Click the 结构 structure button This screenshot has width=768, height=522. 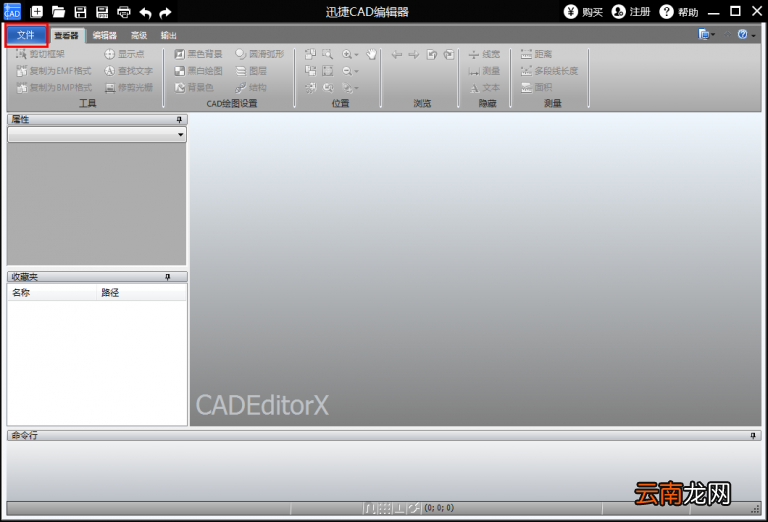[x=251, y=88]
